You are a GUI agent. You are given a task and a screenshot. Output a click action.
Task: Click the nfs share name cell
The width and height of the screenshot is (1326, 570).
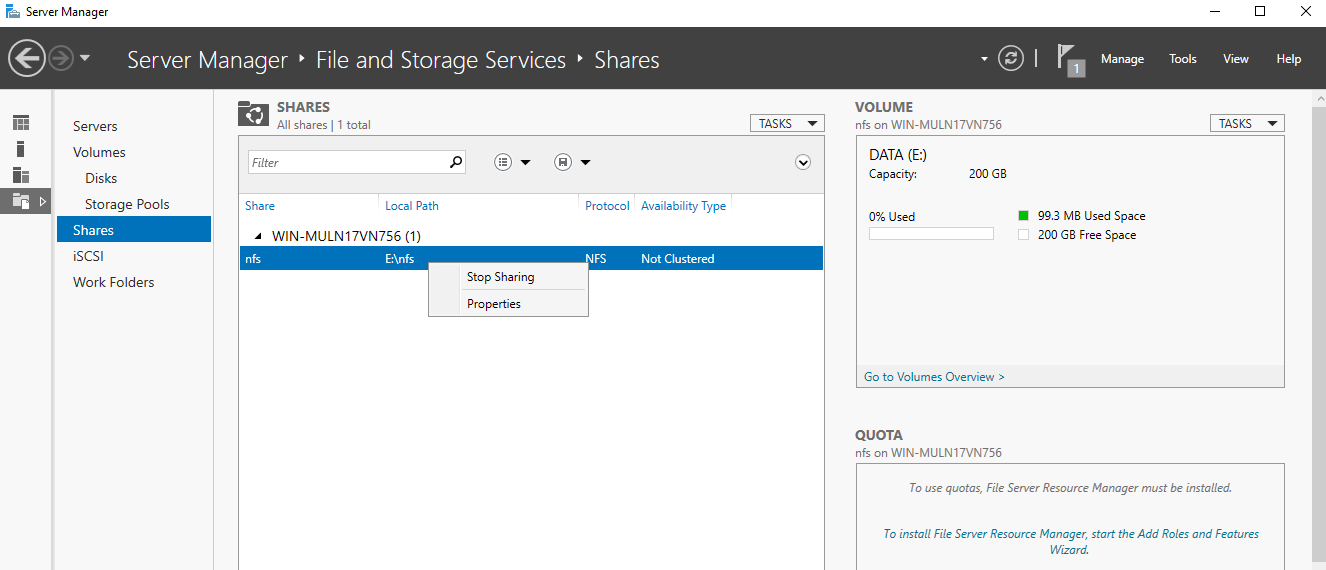(x=253, y=259)
